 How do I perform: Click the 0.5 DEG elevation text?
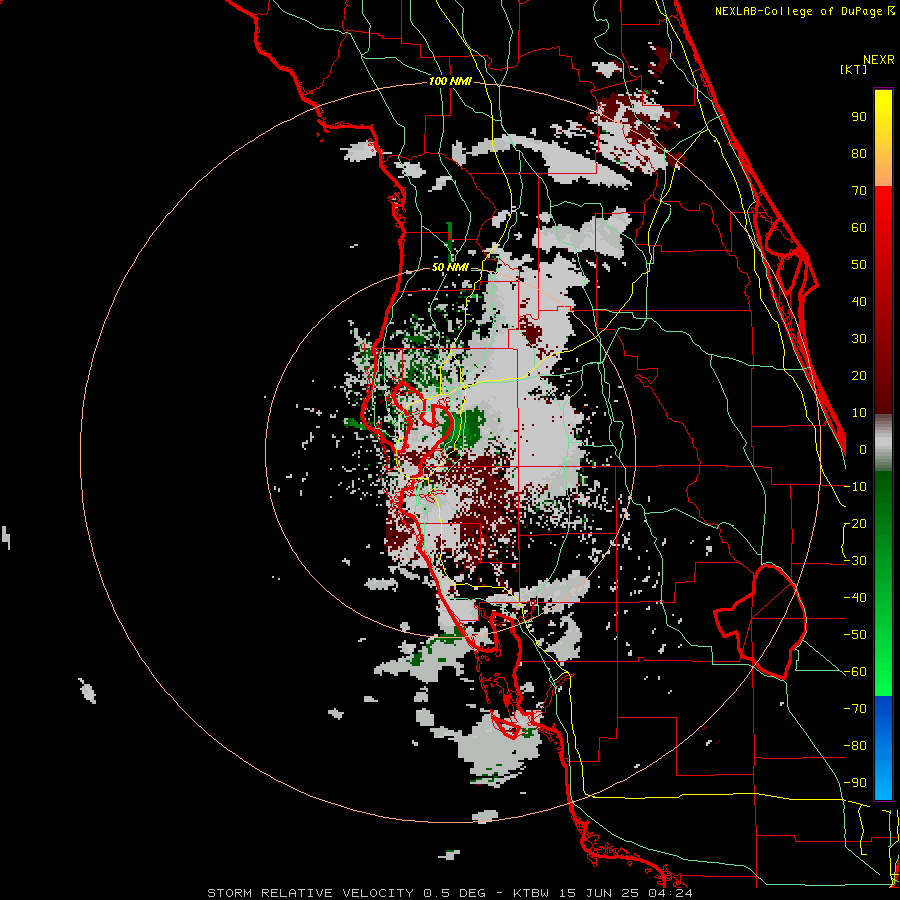(454, 893)
